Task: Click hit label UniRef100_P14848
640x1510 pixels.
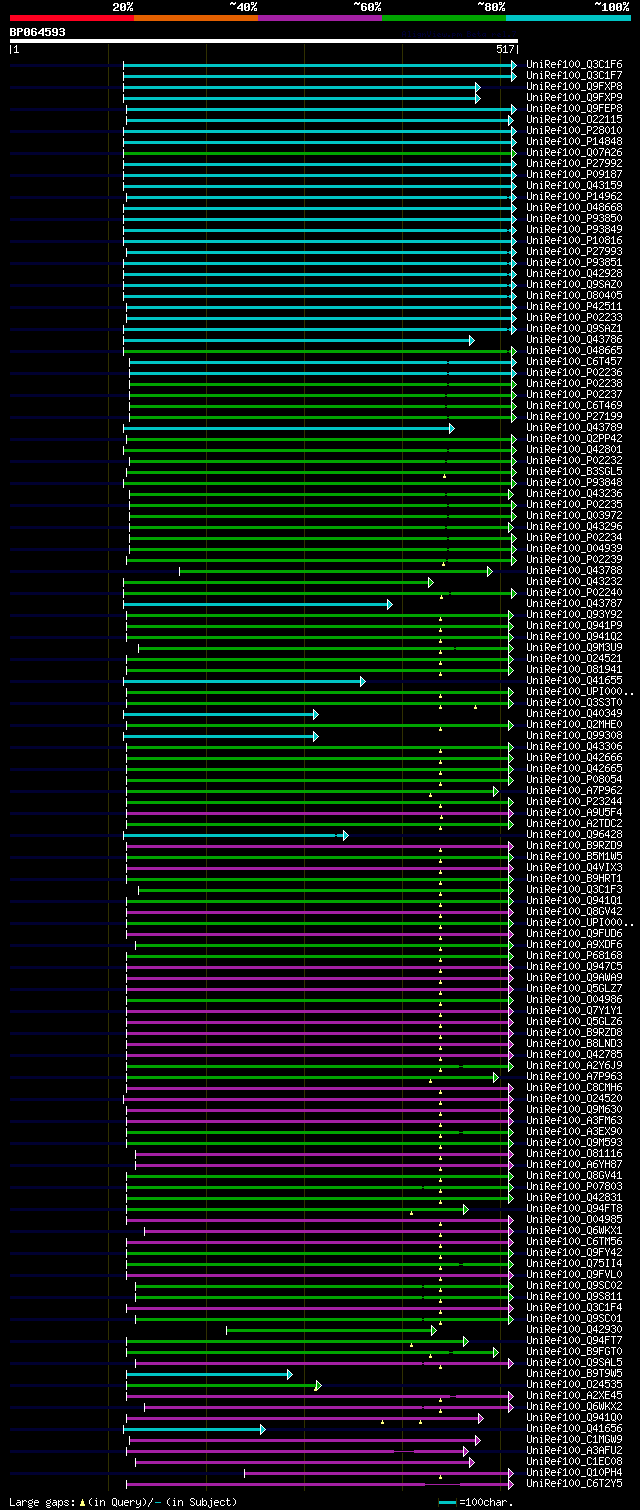Action: 574,142
